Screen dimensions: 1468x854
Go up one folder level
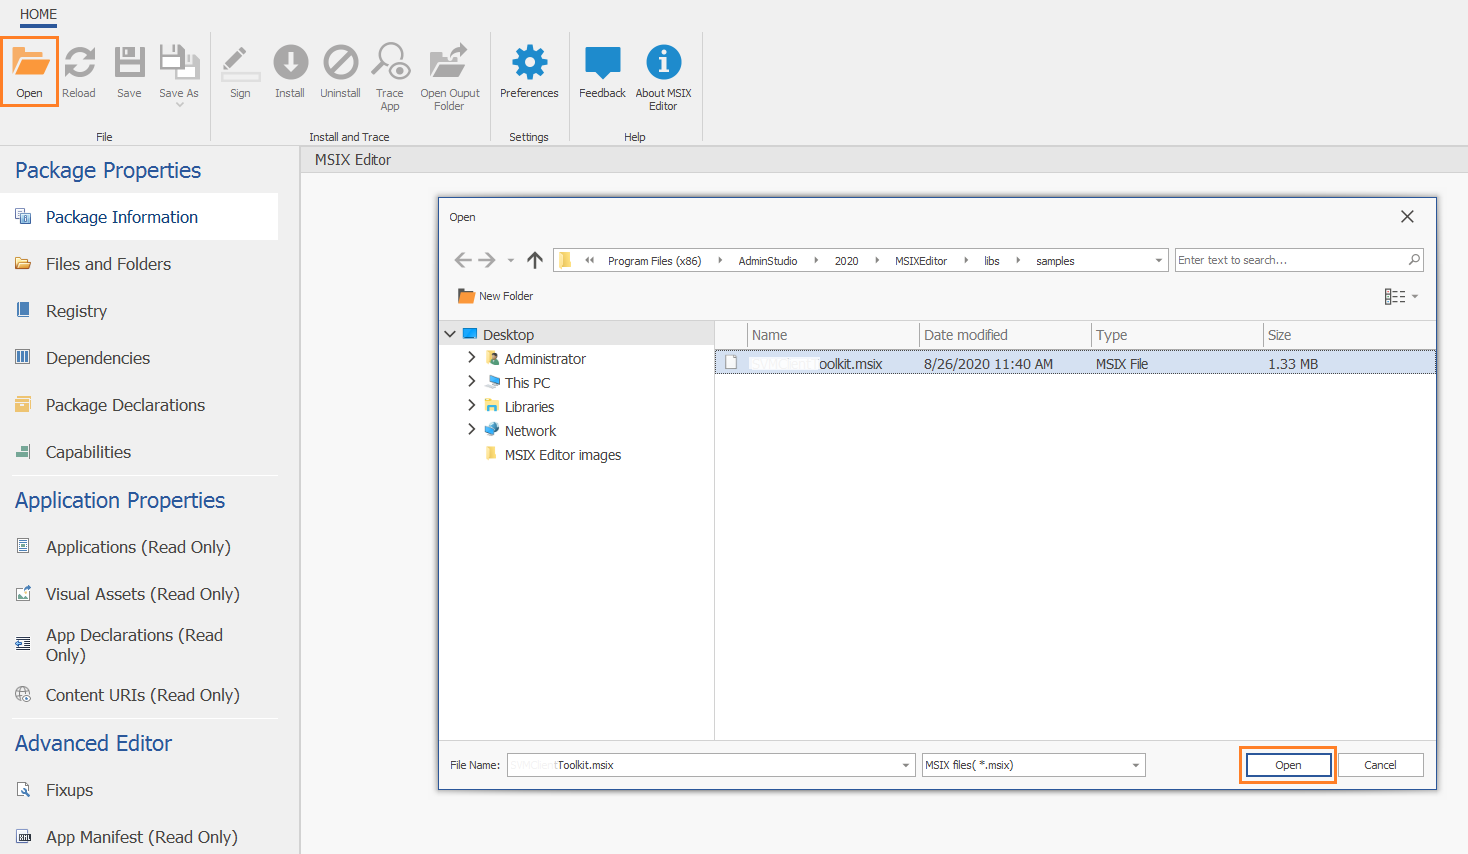535,260
